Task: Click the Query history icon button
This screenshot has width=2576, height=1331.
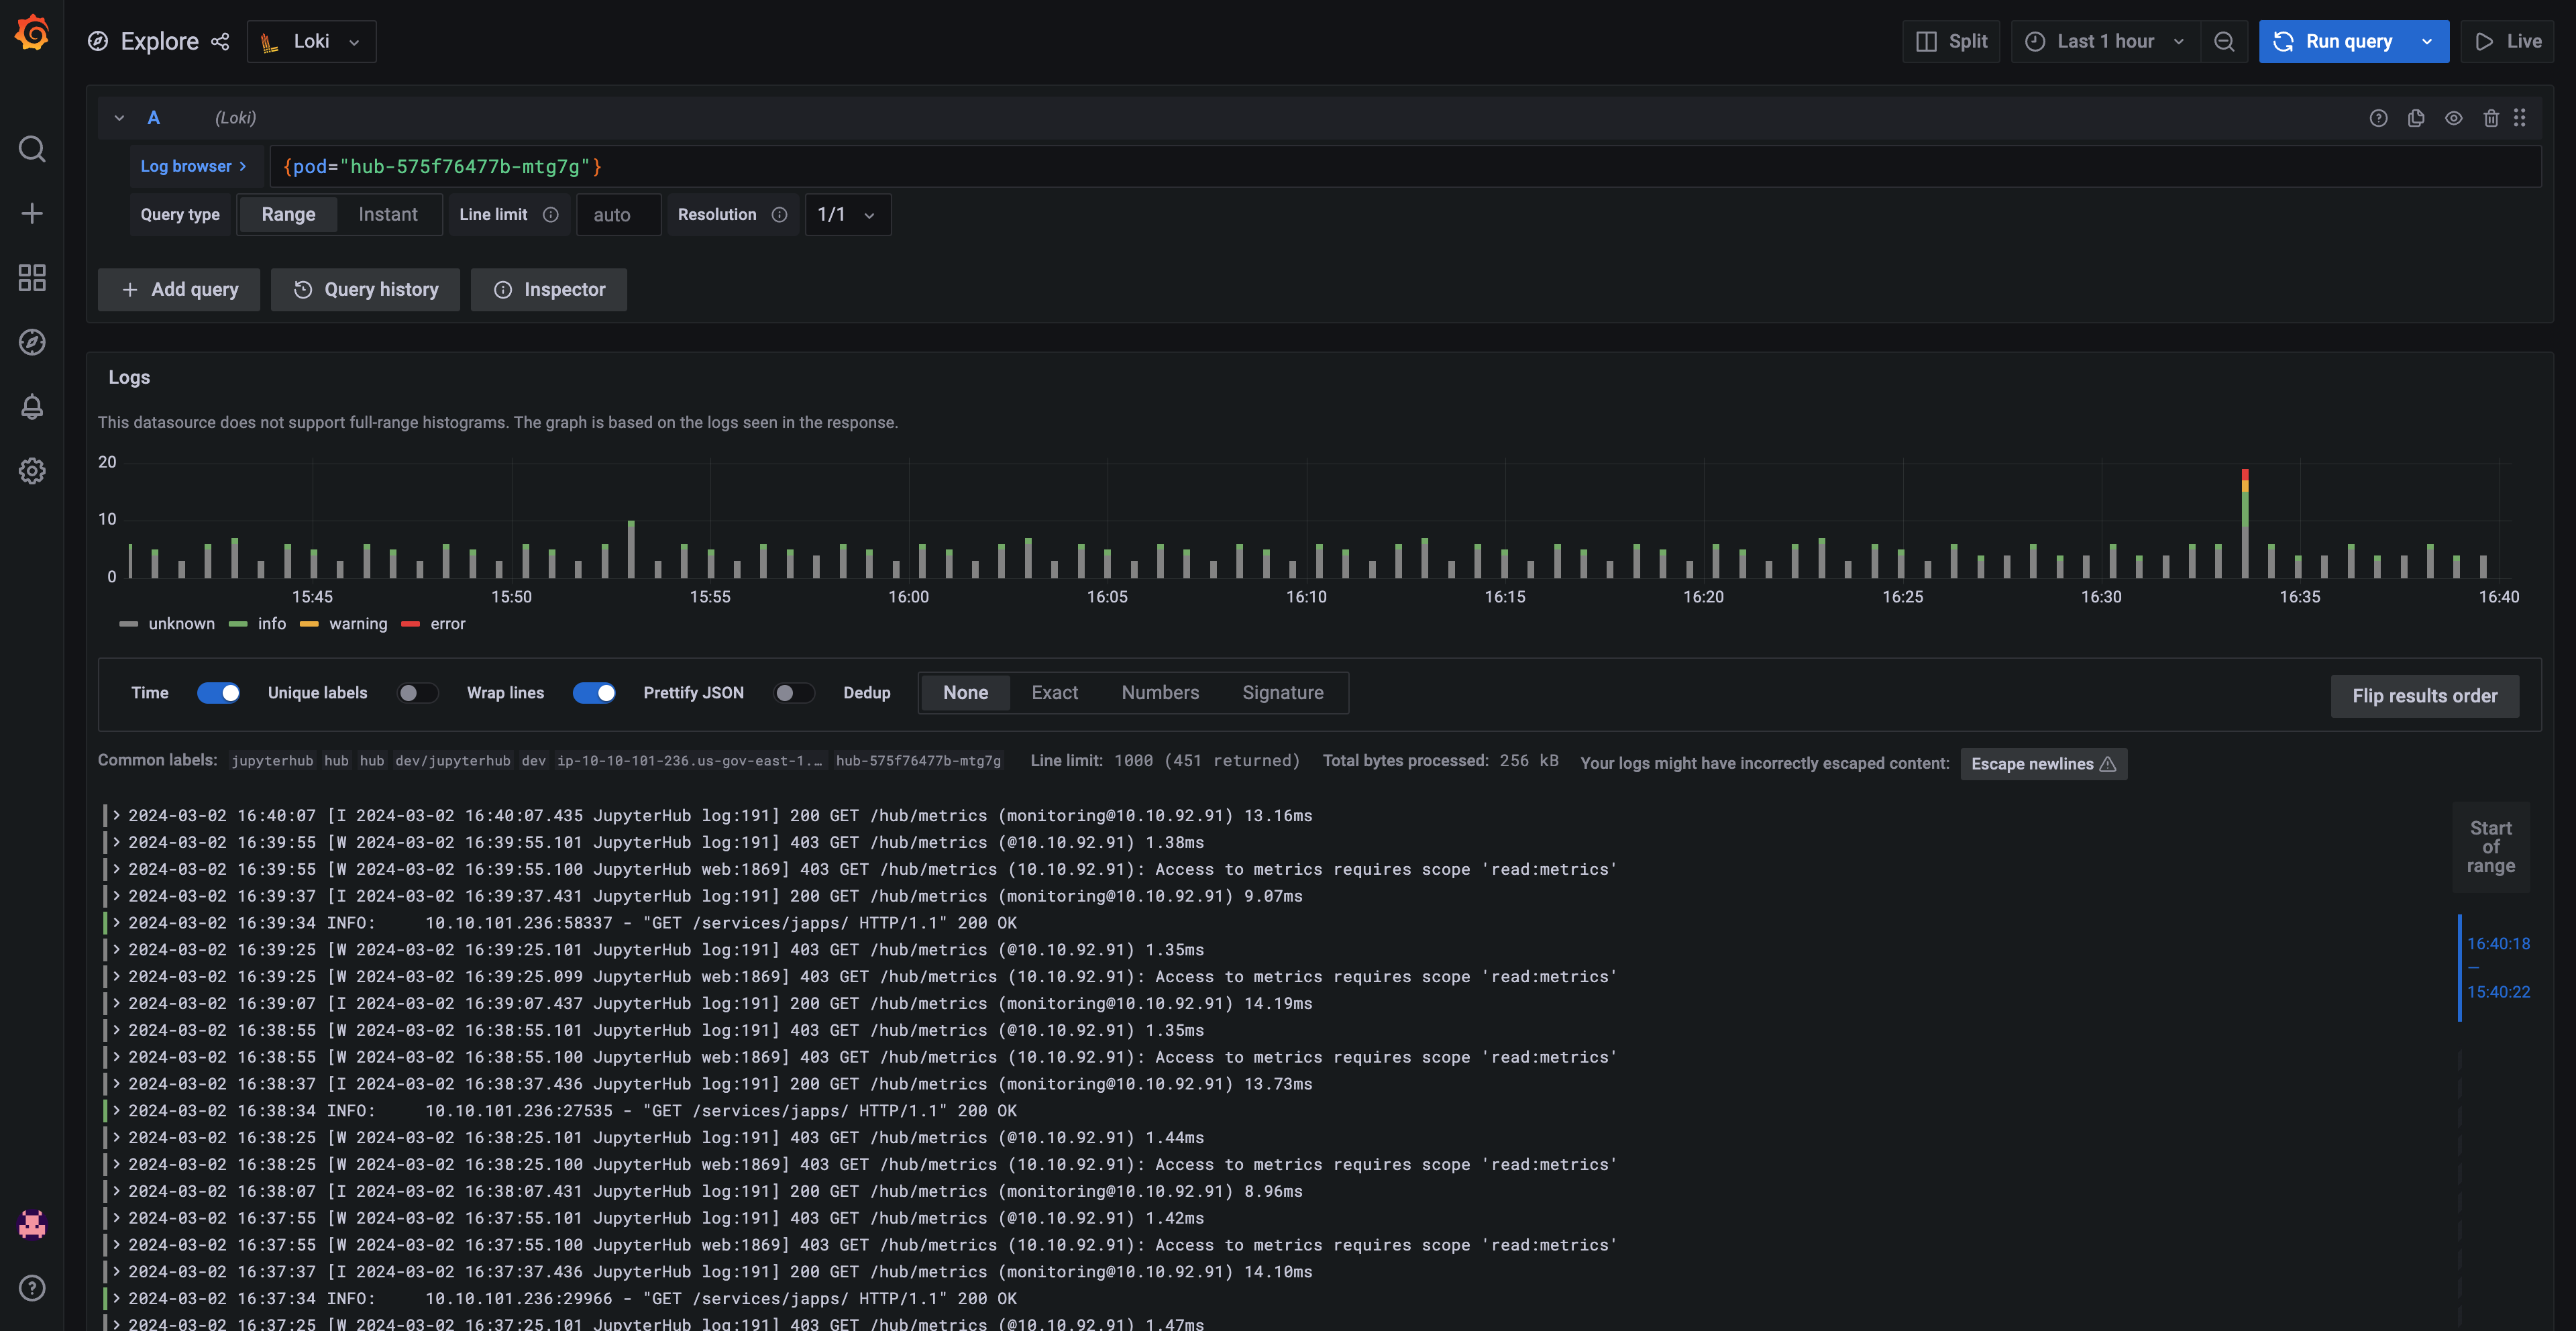Action: 363,288
